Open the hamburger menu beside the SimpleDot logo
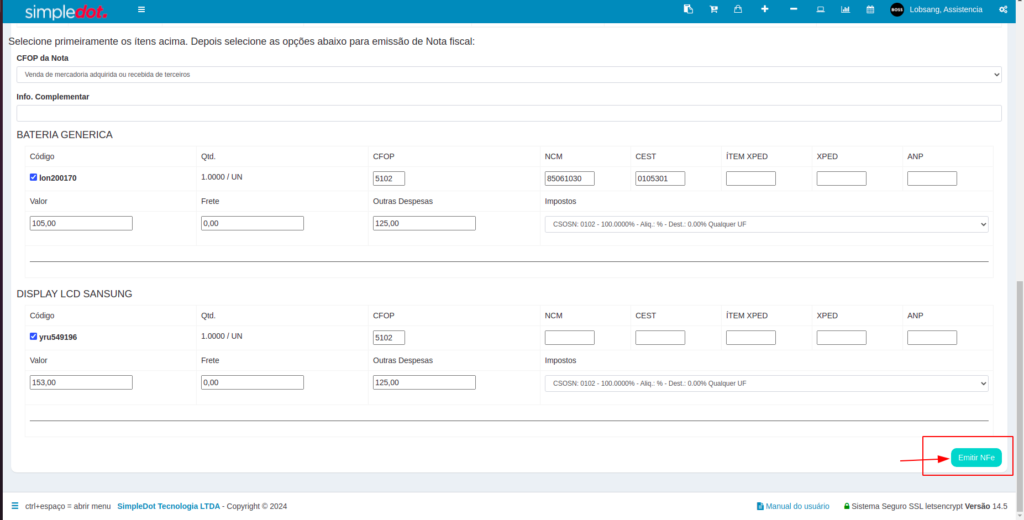1024x520 pixels. [x=141, y=10]
